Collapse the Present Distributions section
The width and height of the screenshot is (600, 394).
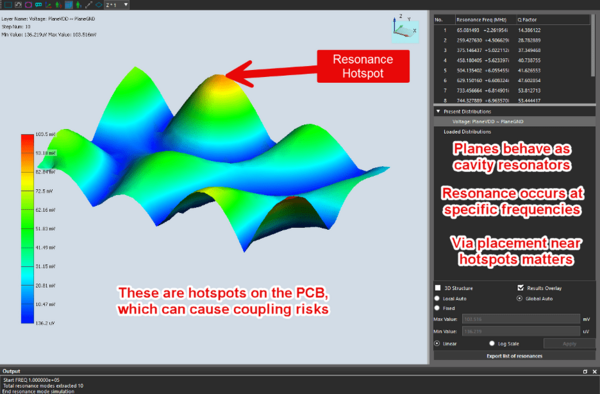pyautogui.click(x=439, y=111)
